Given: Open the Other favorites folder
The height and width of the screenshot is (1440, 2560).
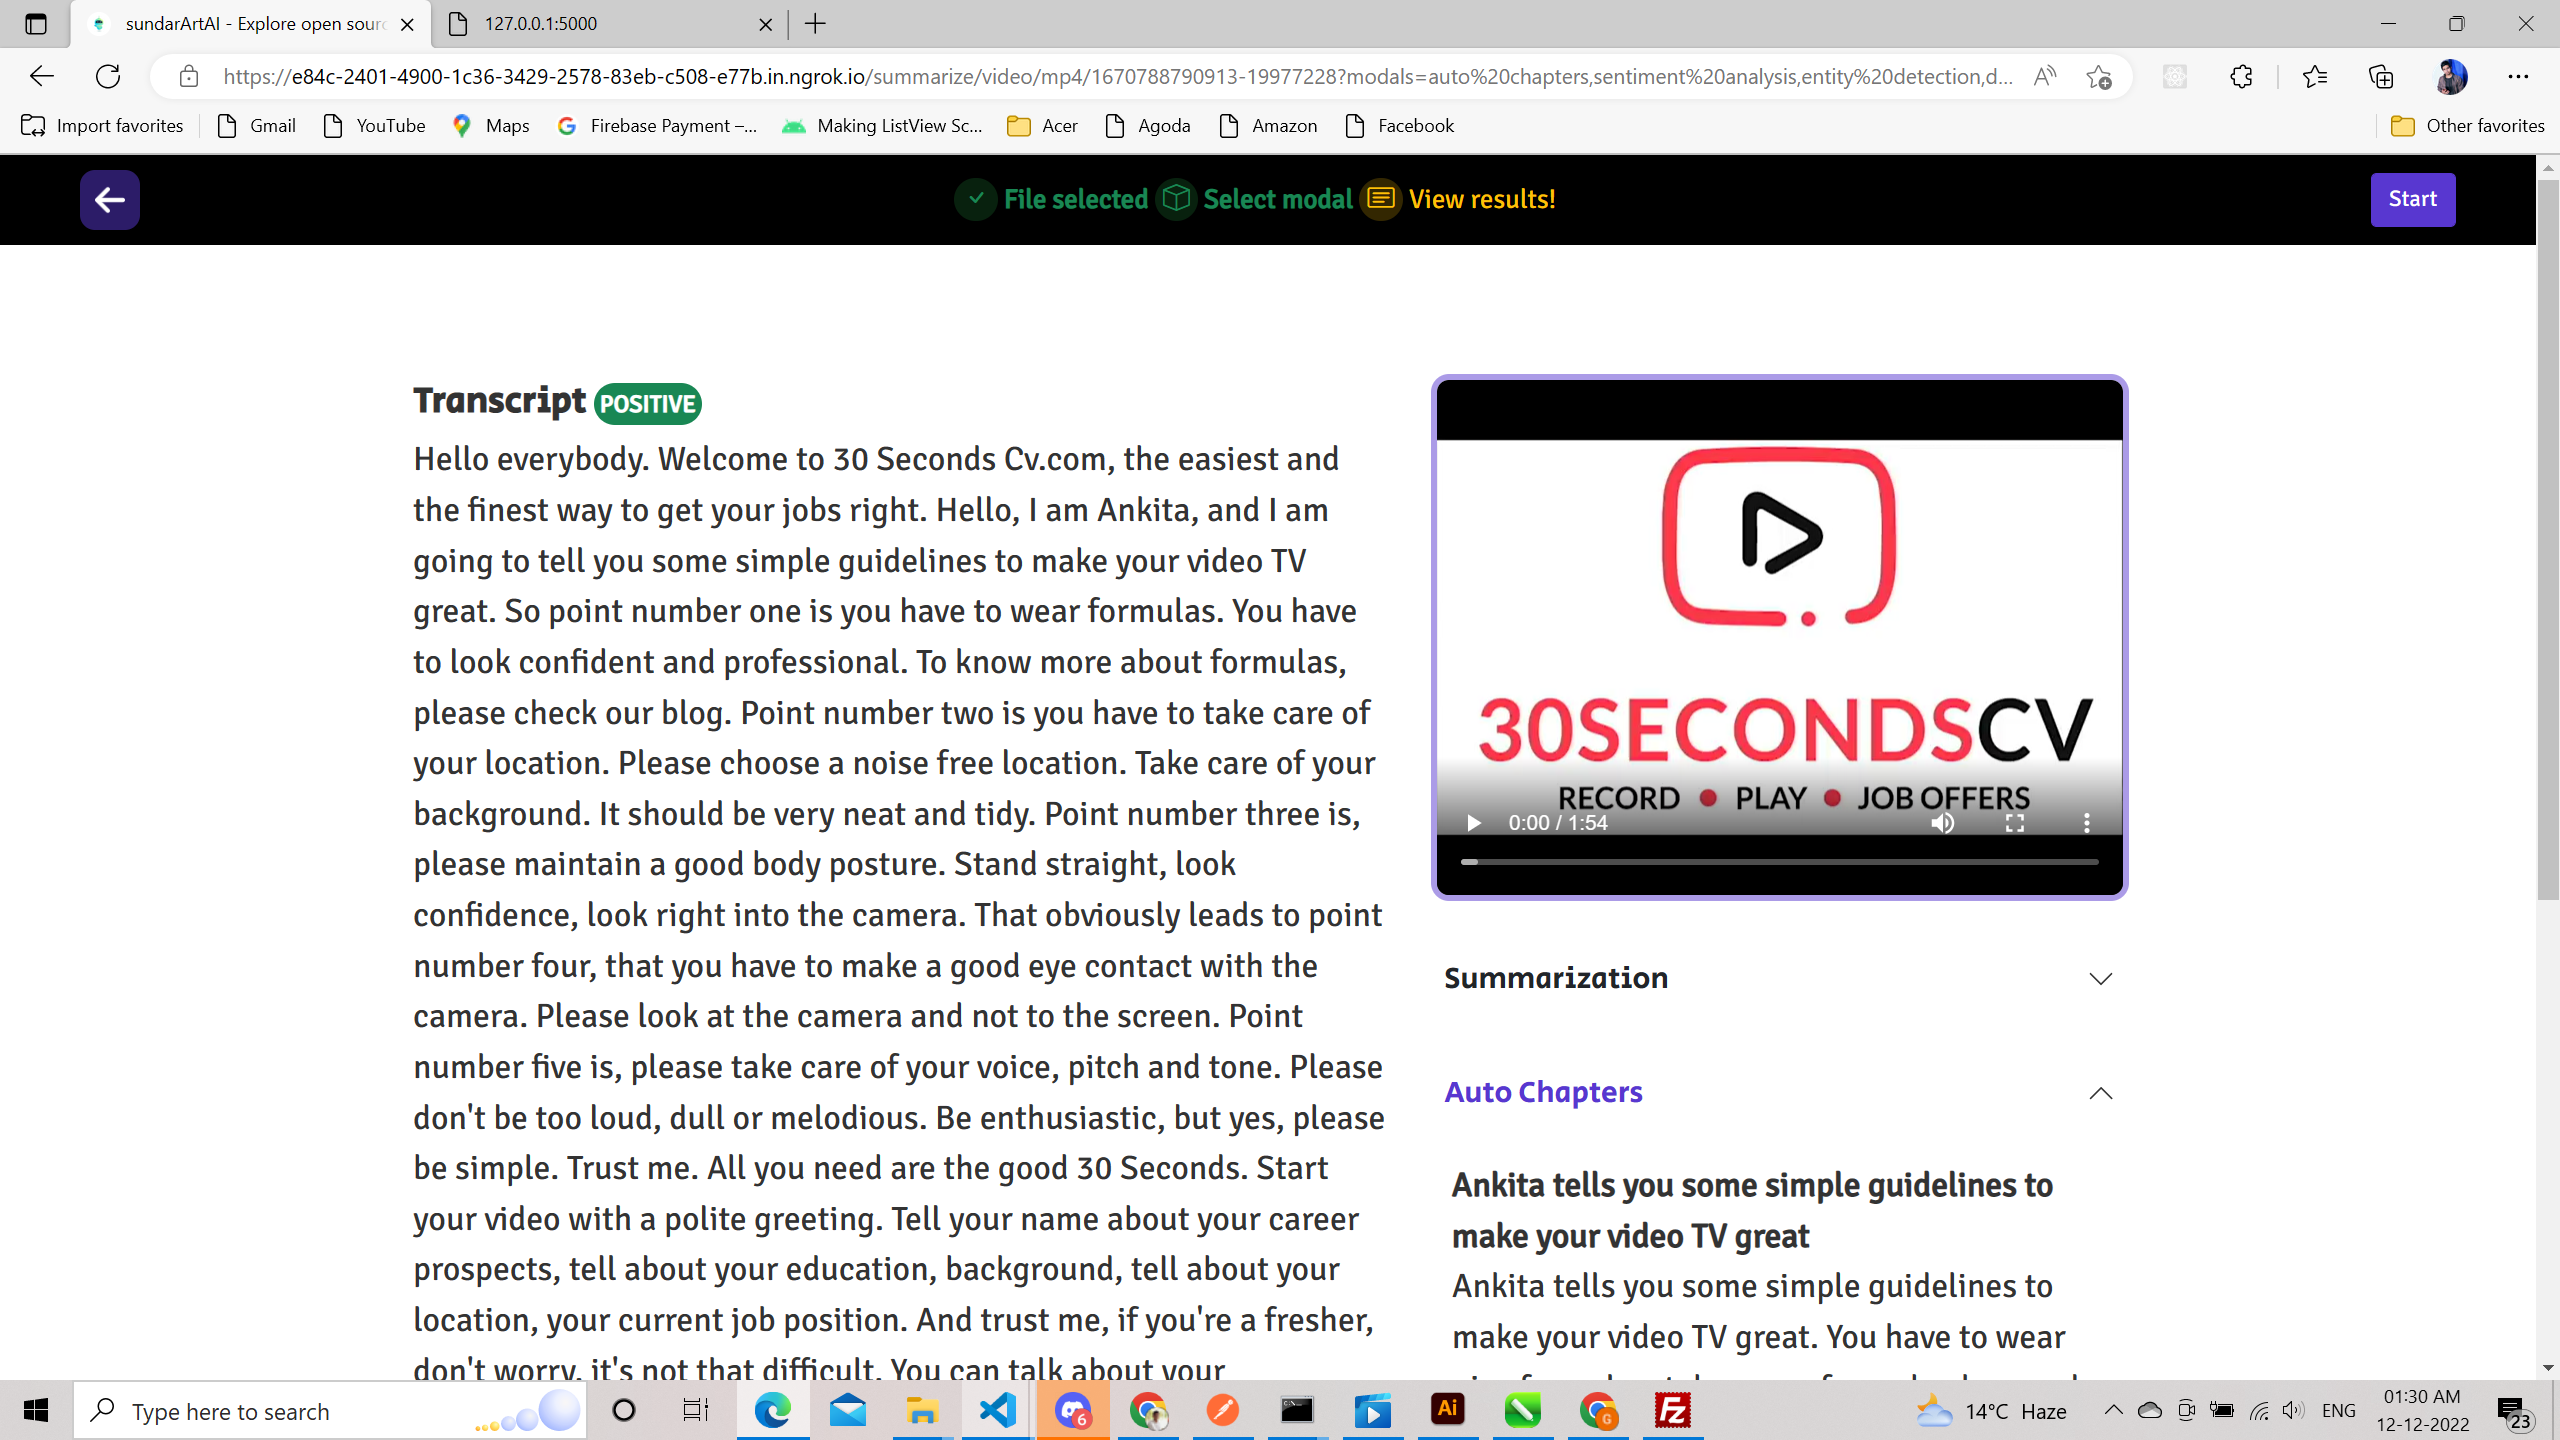Looking at the screenshot, I should point(2467,126).
